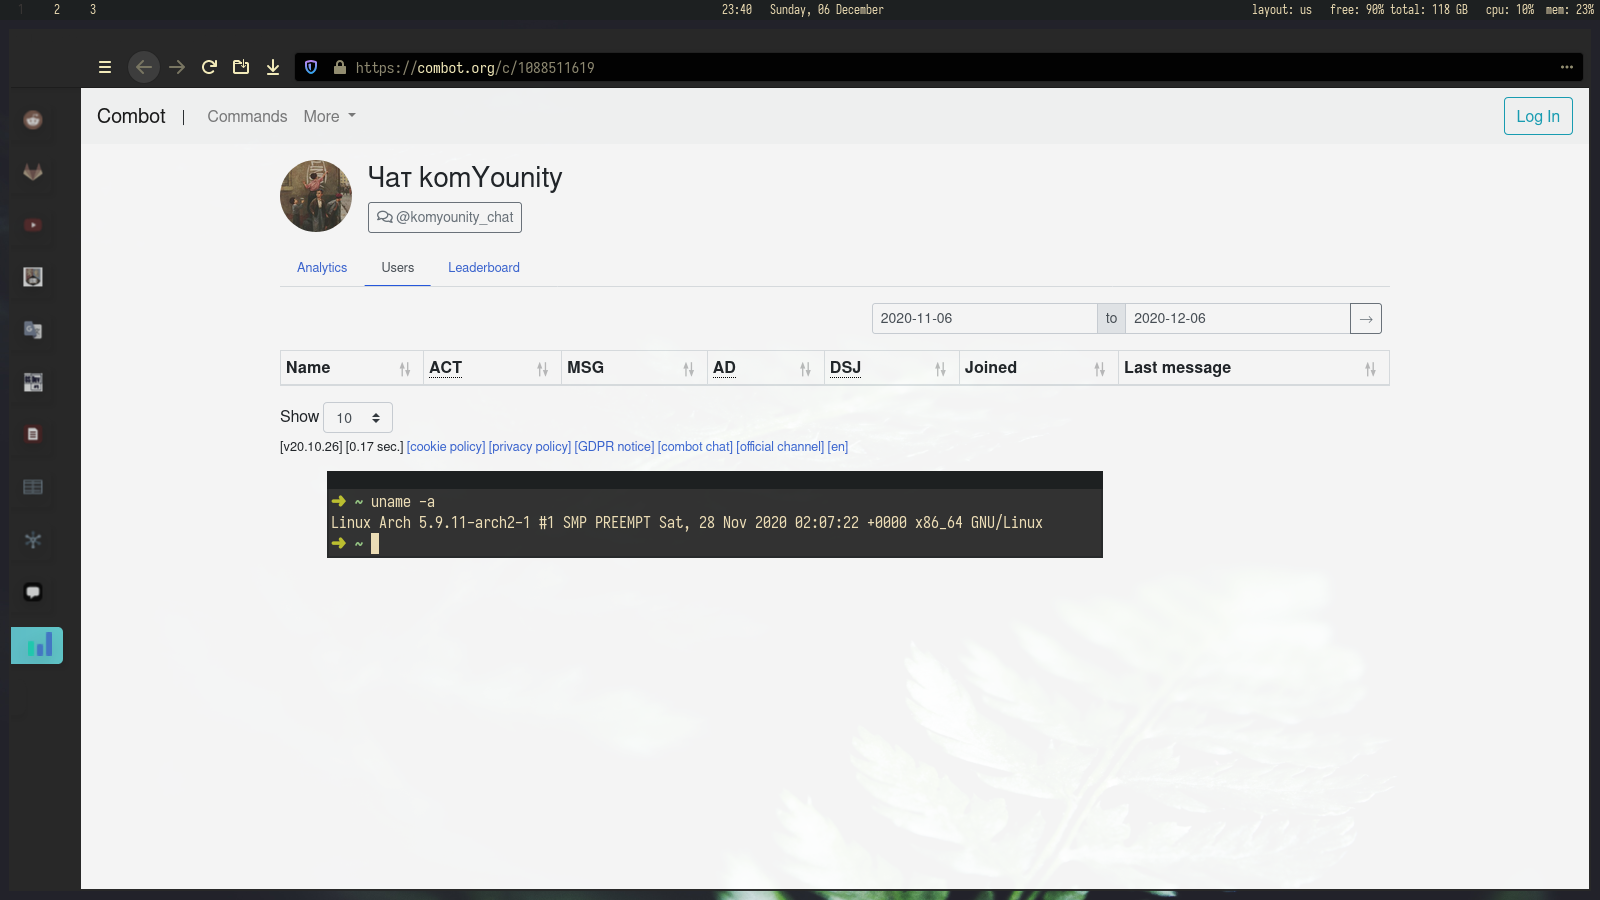Open the Commands page from navbar
This screenshot has height=900, width=1600.
click(x=247, y=116)
